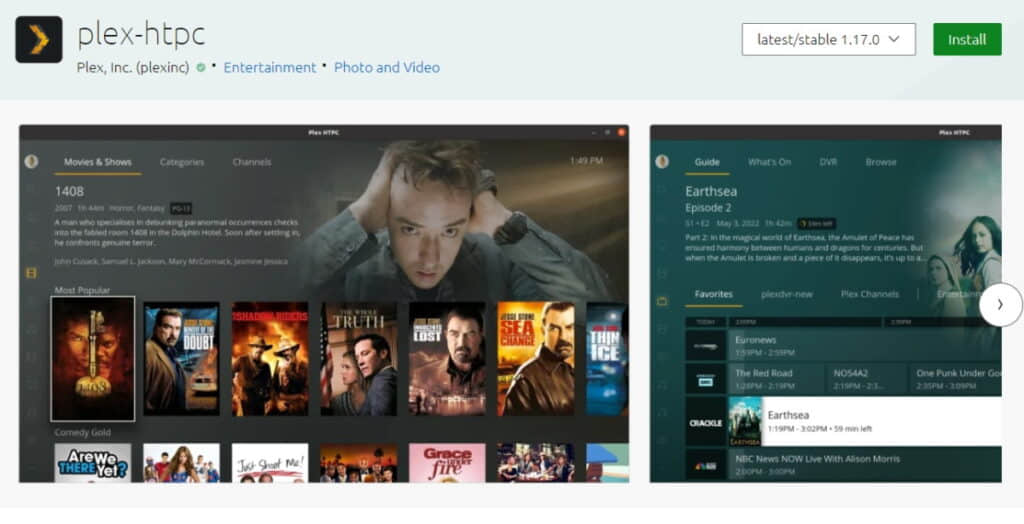Select the Benefit of the Doubt poster
Image resolution: width=1024 pixels, height=524 pixels.
(182, 359)
